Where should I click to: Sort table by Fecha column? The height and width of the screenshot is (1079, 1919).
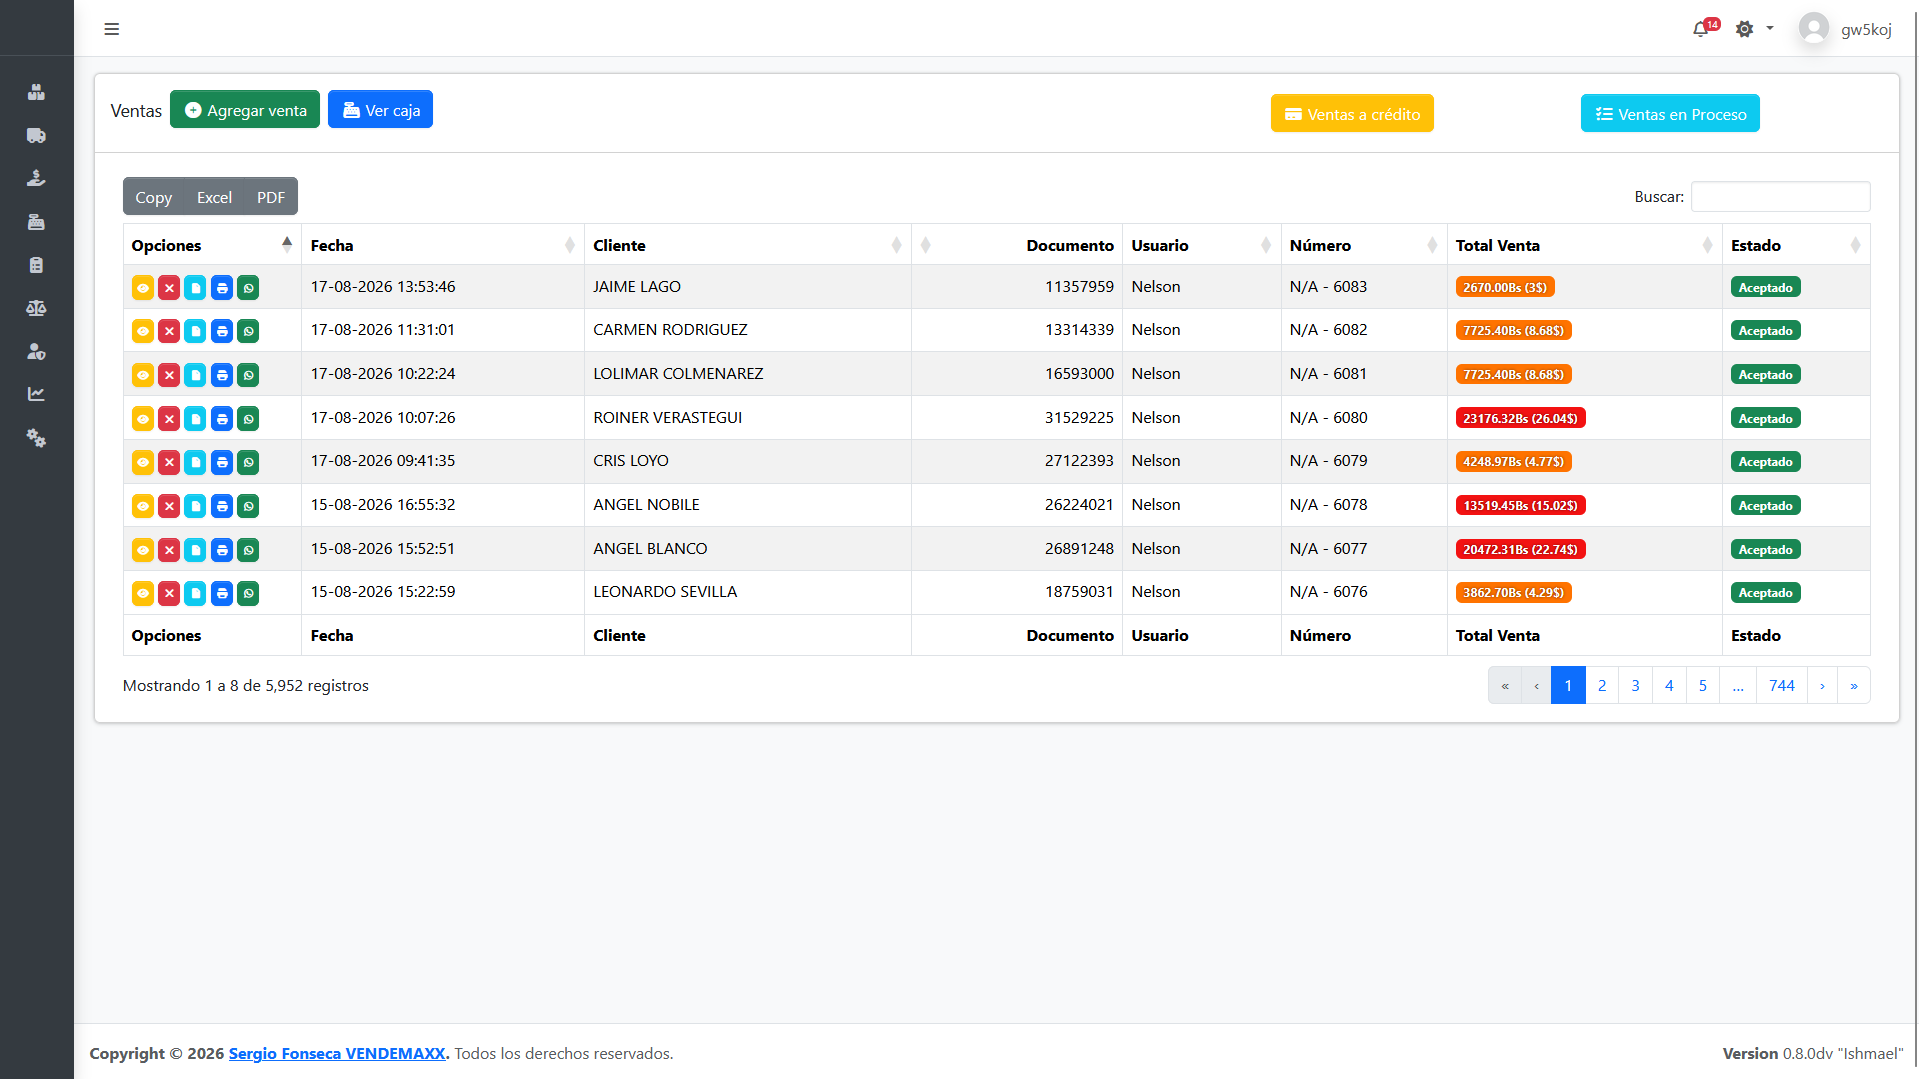(442, 245)
